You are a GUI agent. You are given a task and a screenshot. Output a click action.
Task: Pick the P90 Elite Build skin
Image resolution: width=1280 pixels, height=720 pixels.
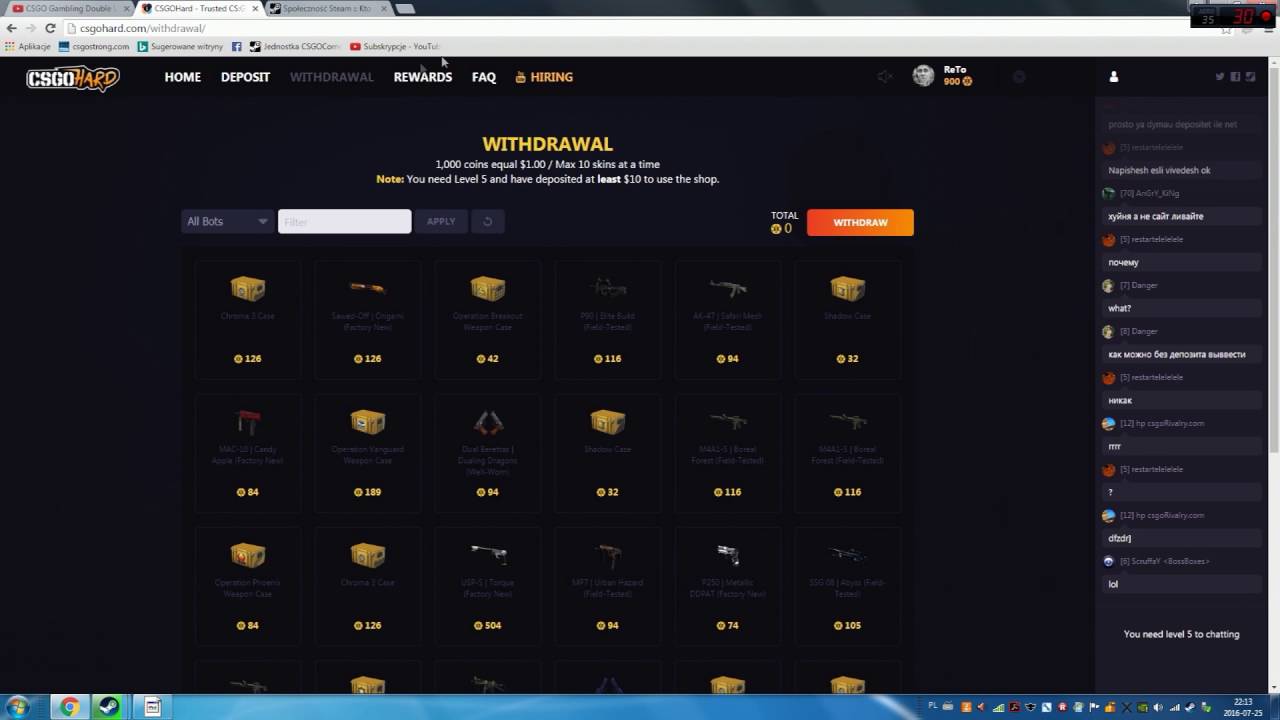(x=608, y=320)
